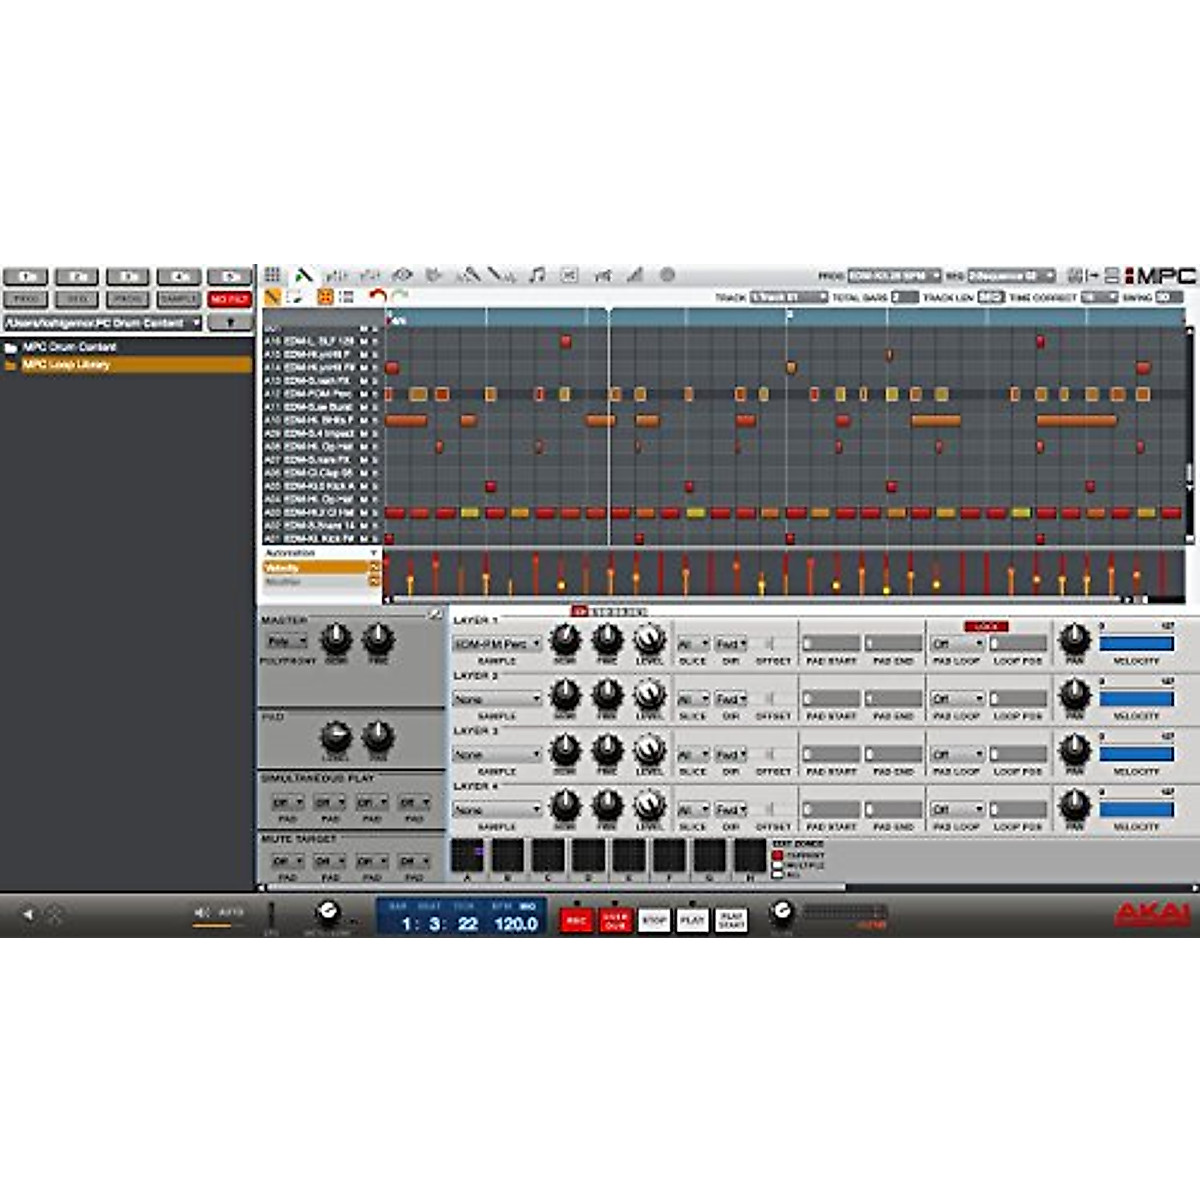The width and height of the screenshot is (1200, 1200).
Task: Click the redo arrow icon
Action: point(400,296)
